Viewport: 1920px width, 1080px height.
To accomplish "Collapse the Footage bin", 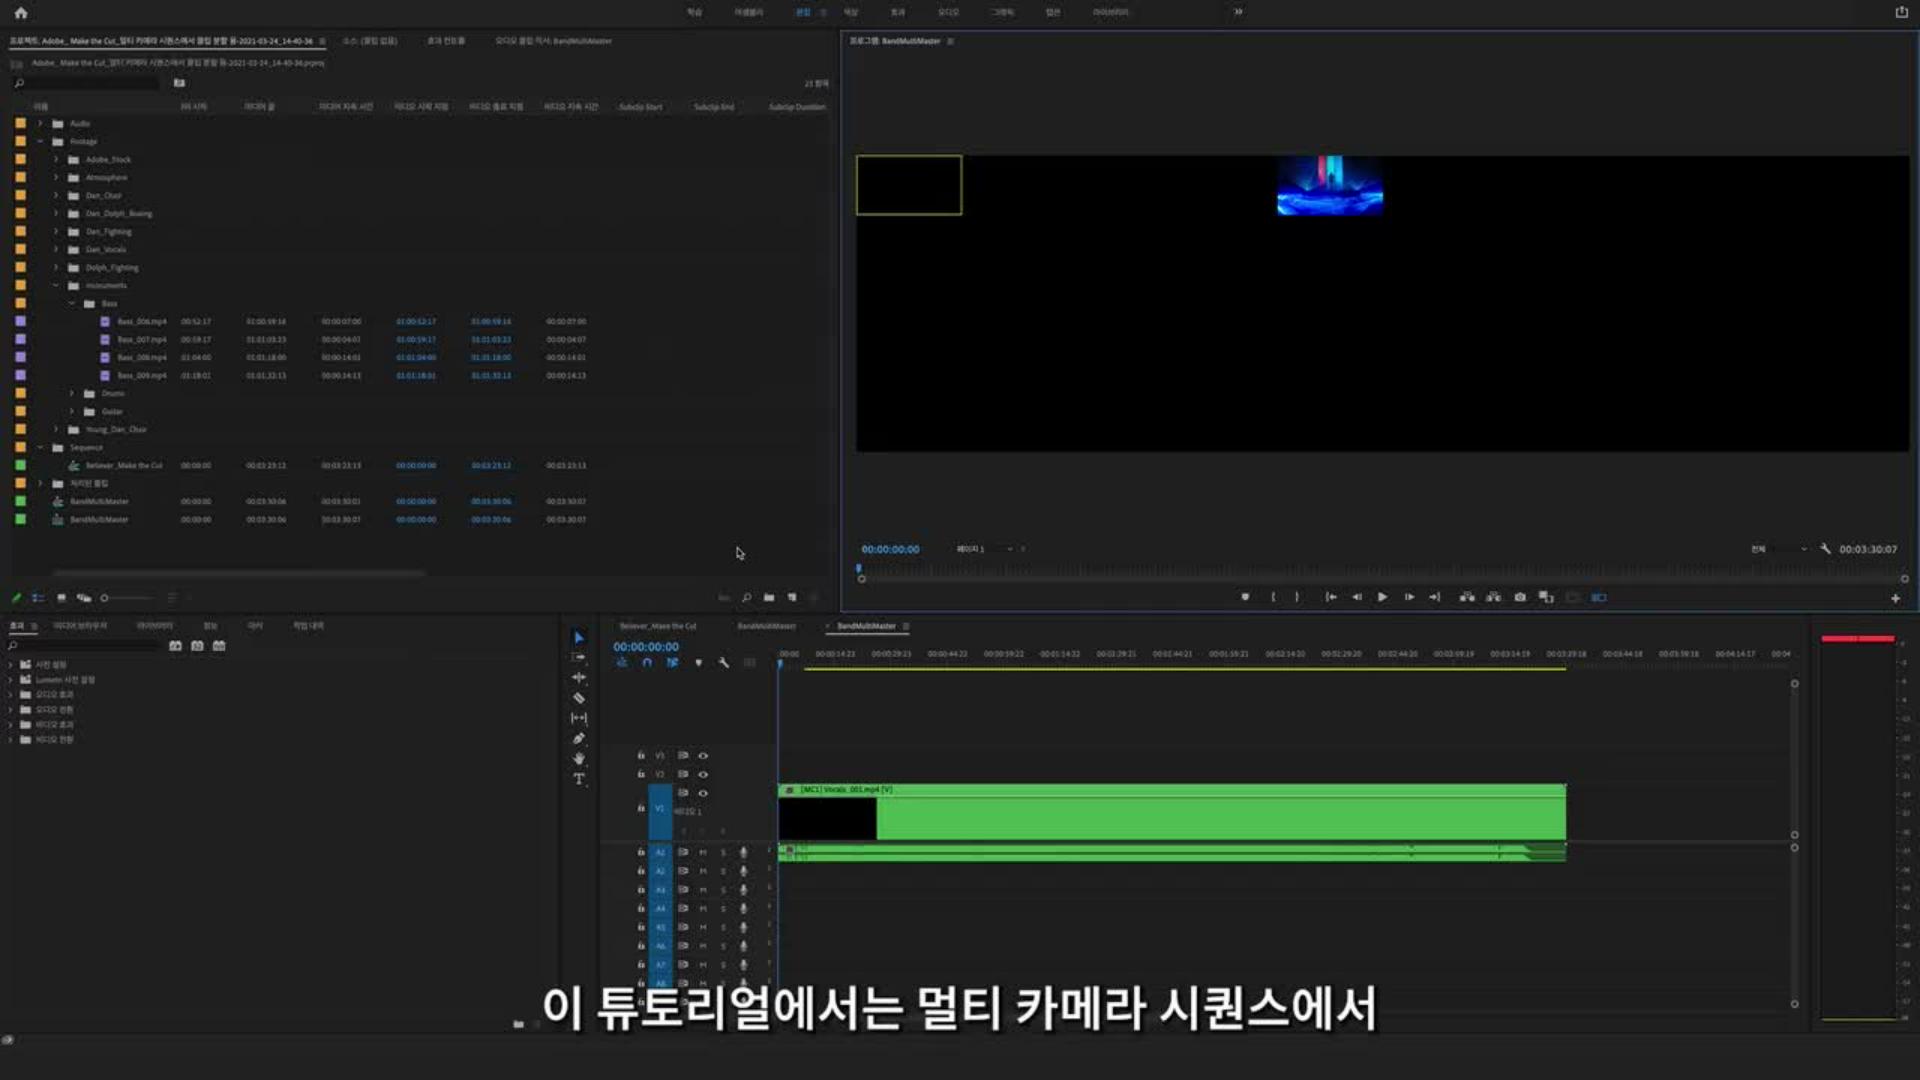I will point(40,142).
